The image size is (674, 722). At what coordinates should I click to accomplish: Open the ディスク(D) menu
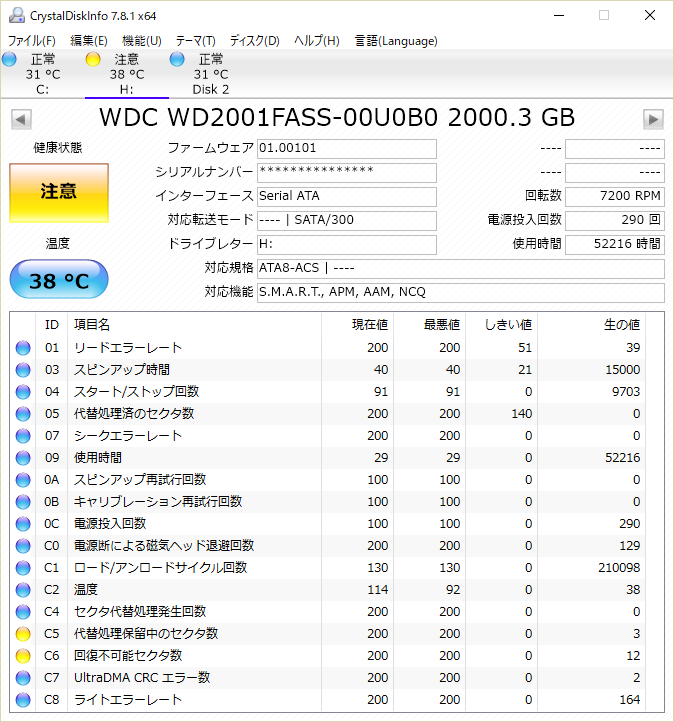255,41
